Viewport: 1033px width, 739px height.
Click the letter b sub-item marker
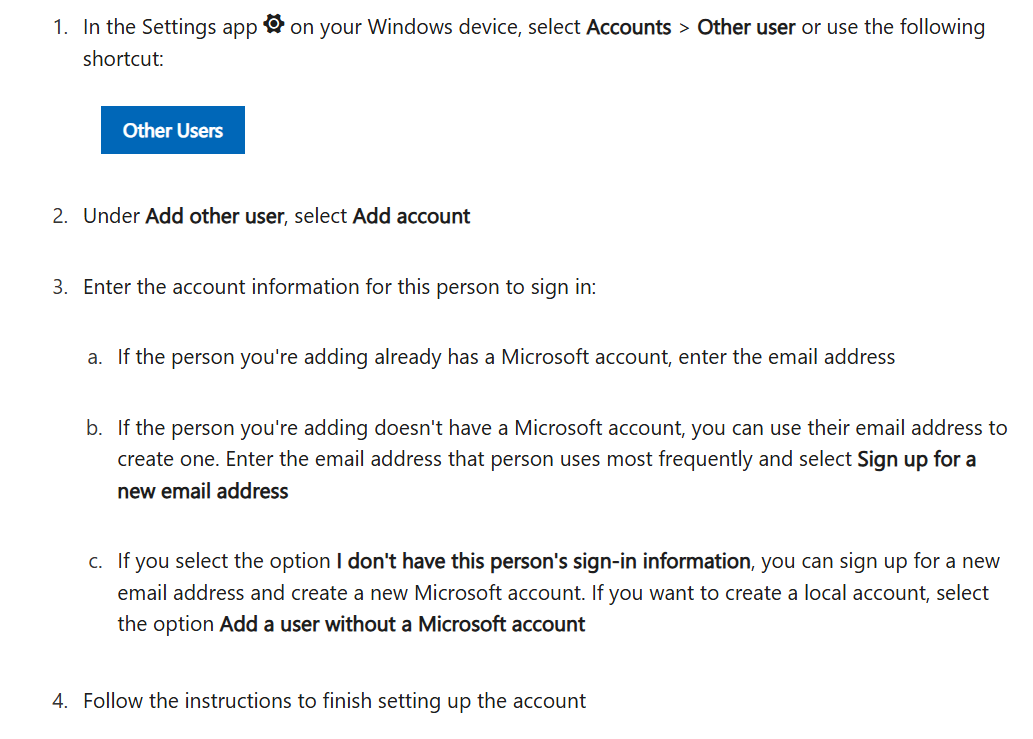coord(94,427)
